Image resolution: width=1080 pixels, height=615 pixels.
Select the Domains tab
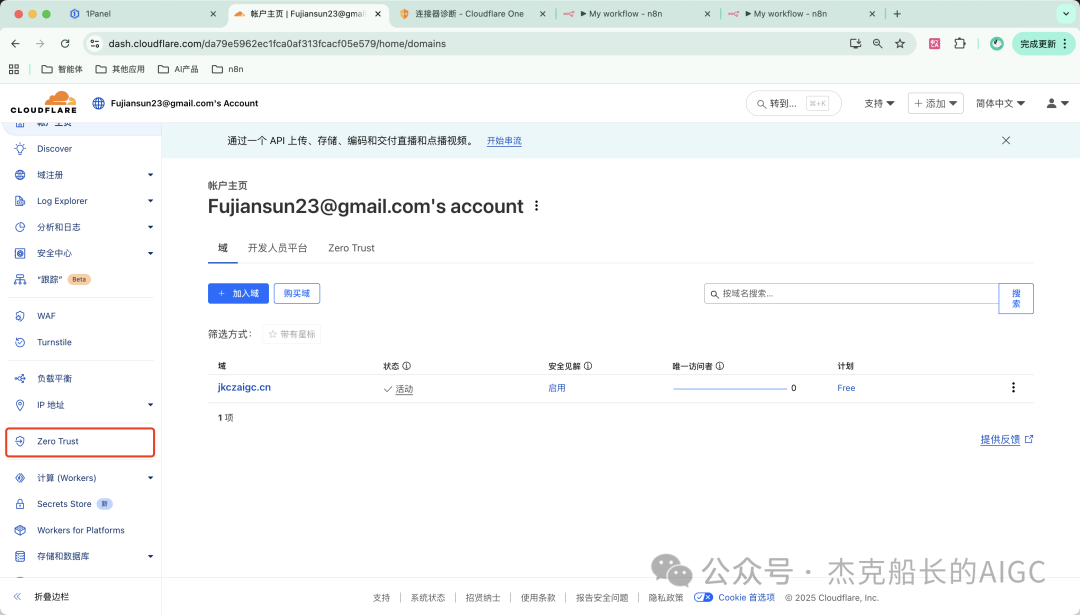point(222,248)
